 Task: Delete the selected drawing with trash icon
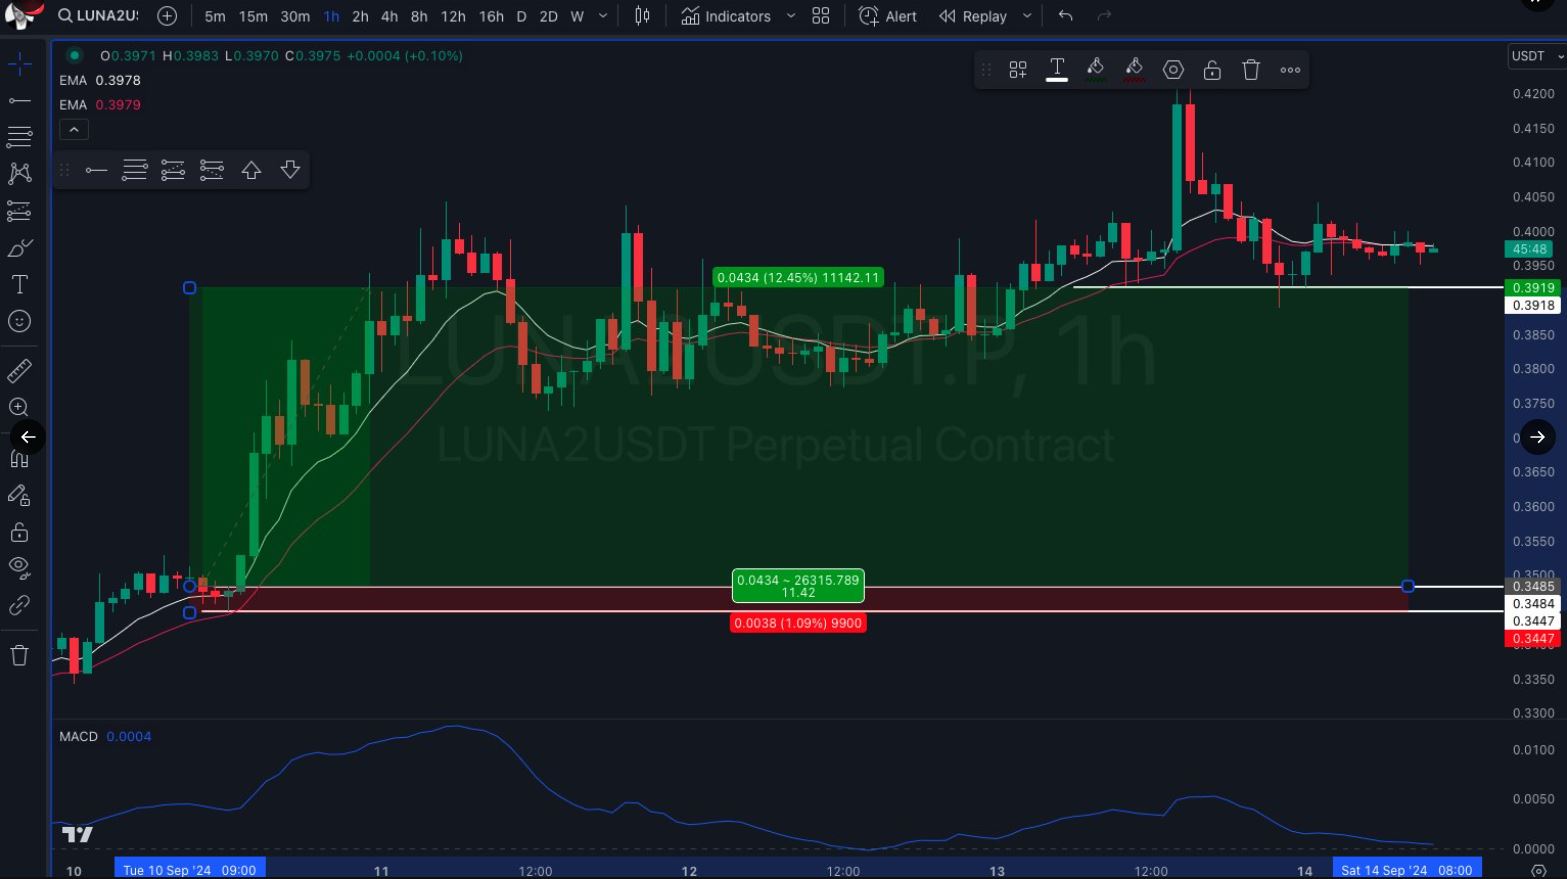point(1251,70)
